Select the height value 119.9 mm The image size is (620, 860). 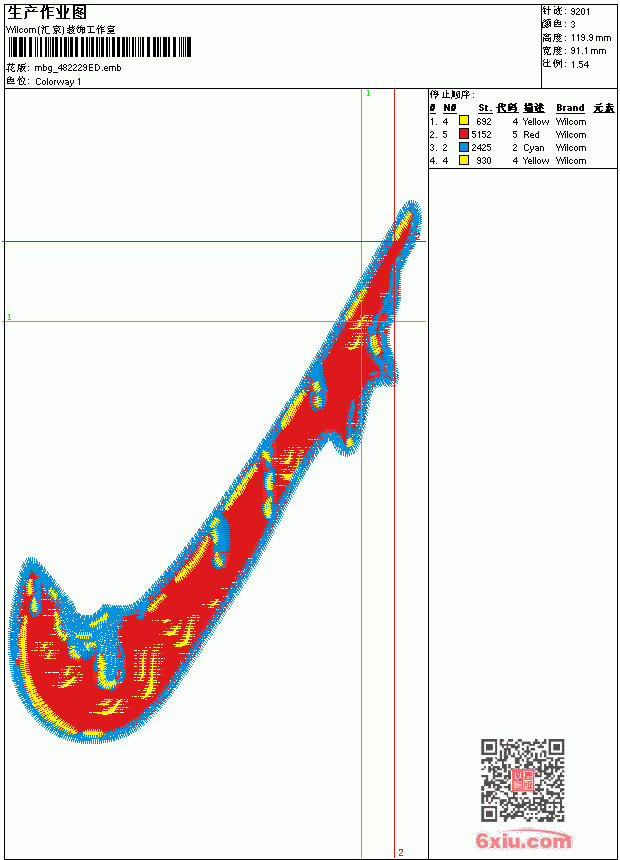point(591,38)
